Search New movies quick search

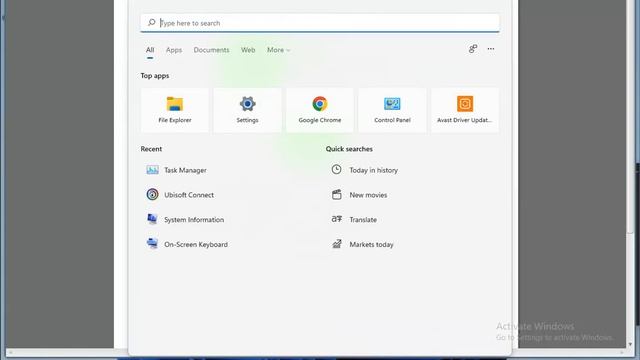point(368,195)
